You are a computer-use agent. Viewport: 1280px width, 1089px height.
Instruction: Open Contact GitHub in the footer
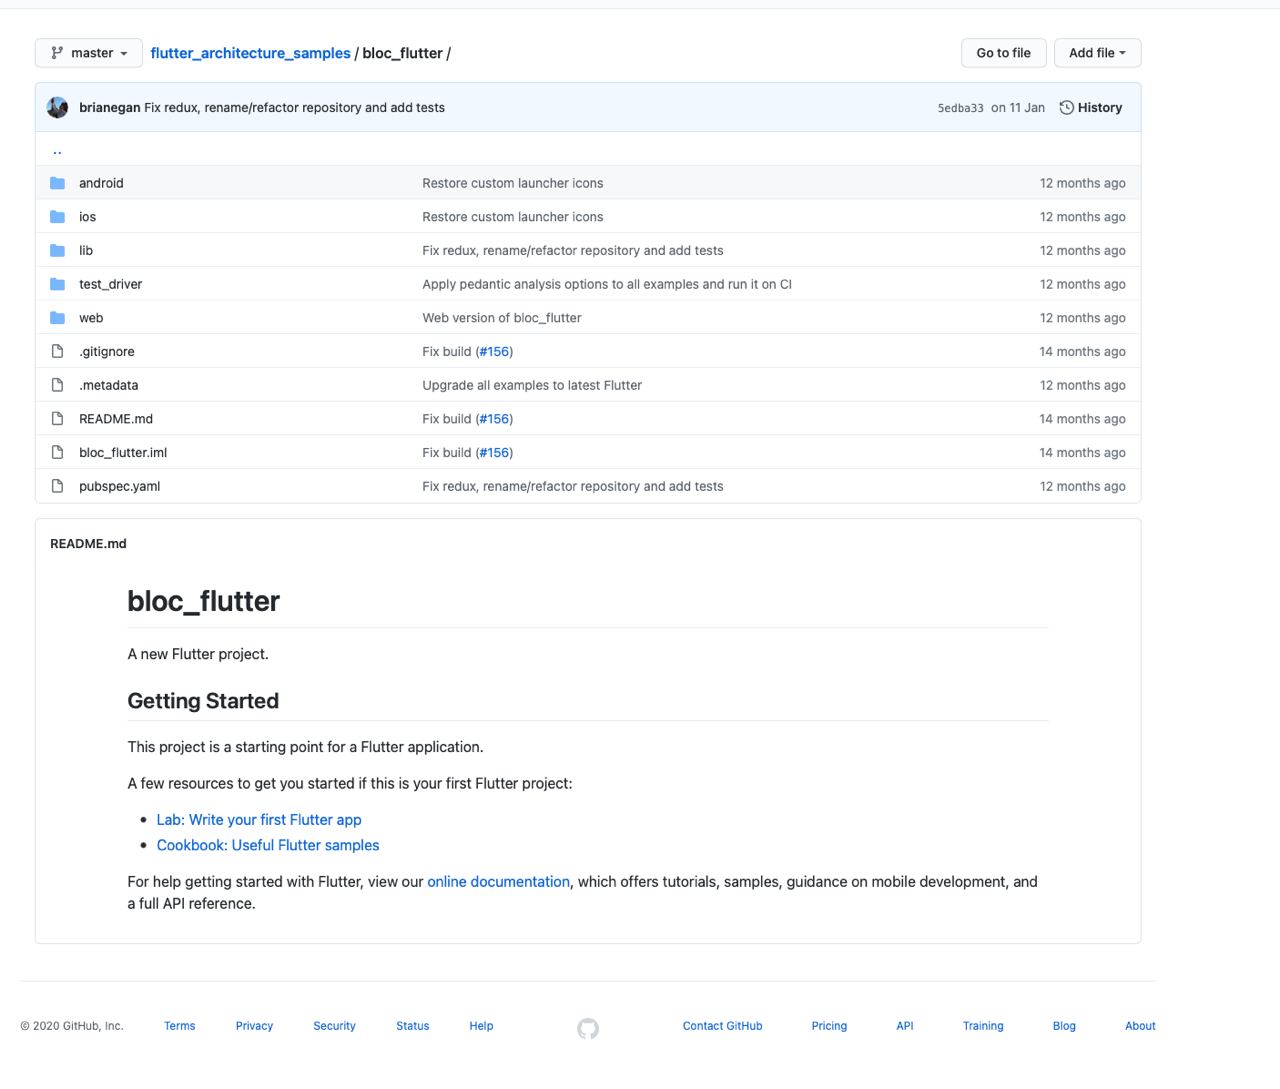722,1026
